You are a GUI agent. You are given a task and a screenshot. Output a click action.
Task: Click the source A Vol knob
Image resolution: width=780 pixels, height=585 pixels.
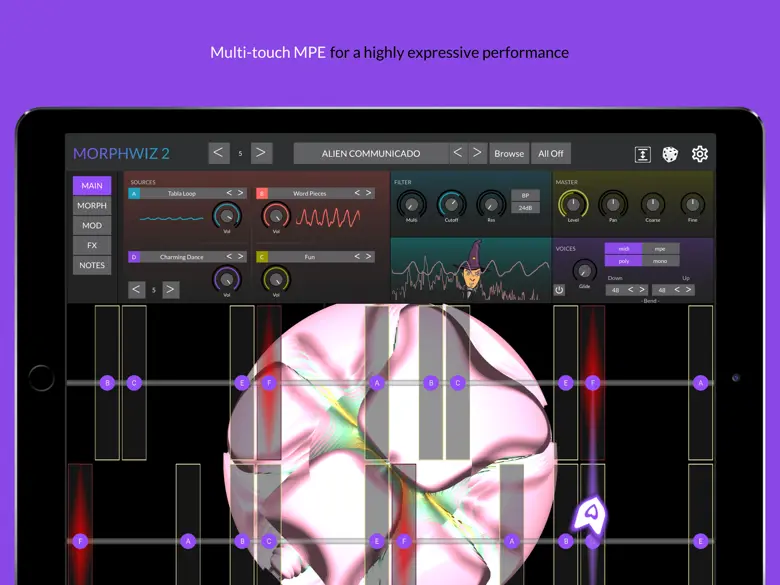pyautogui.click(x=227, y=215)
